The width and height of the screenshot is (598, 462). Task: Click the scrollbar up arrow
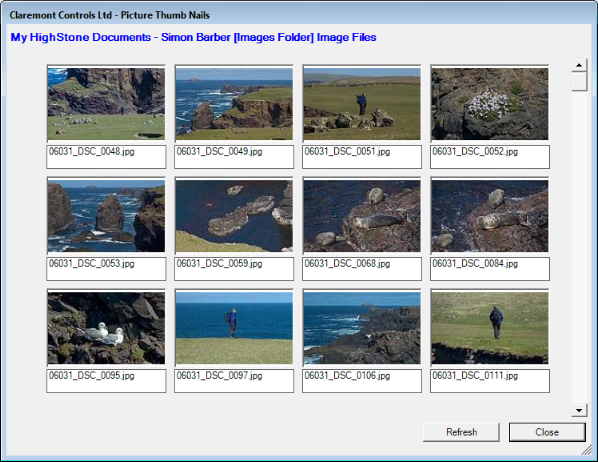pos(579,65)
